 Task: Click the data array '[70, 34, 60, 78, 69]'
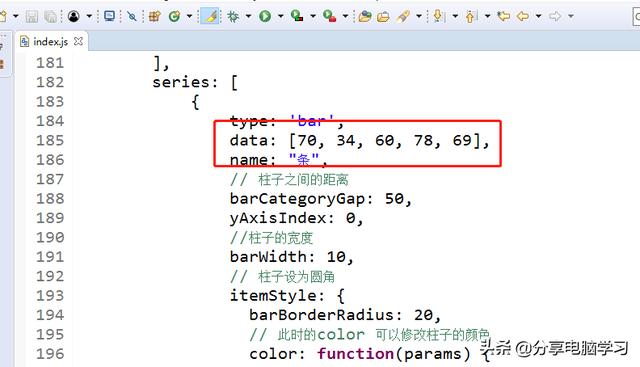click(x=386, y=141)
